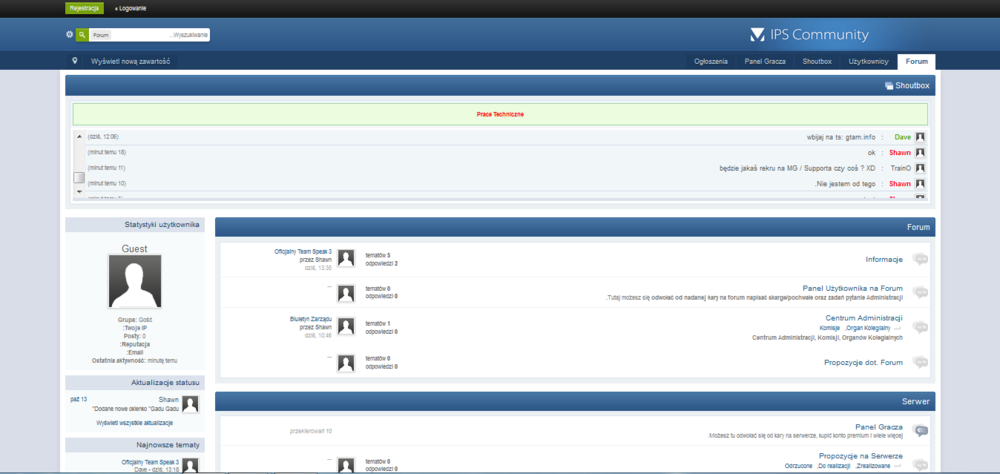Open advanced search gear icon
1000x474 pixels.
[x=70, y=35]
